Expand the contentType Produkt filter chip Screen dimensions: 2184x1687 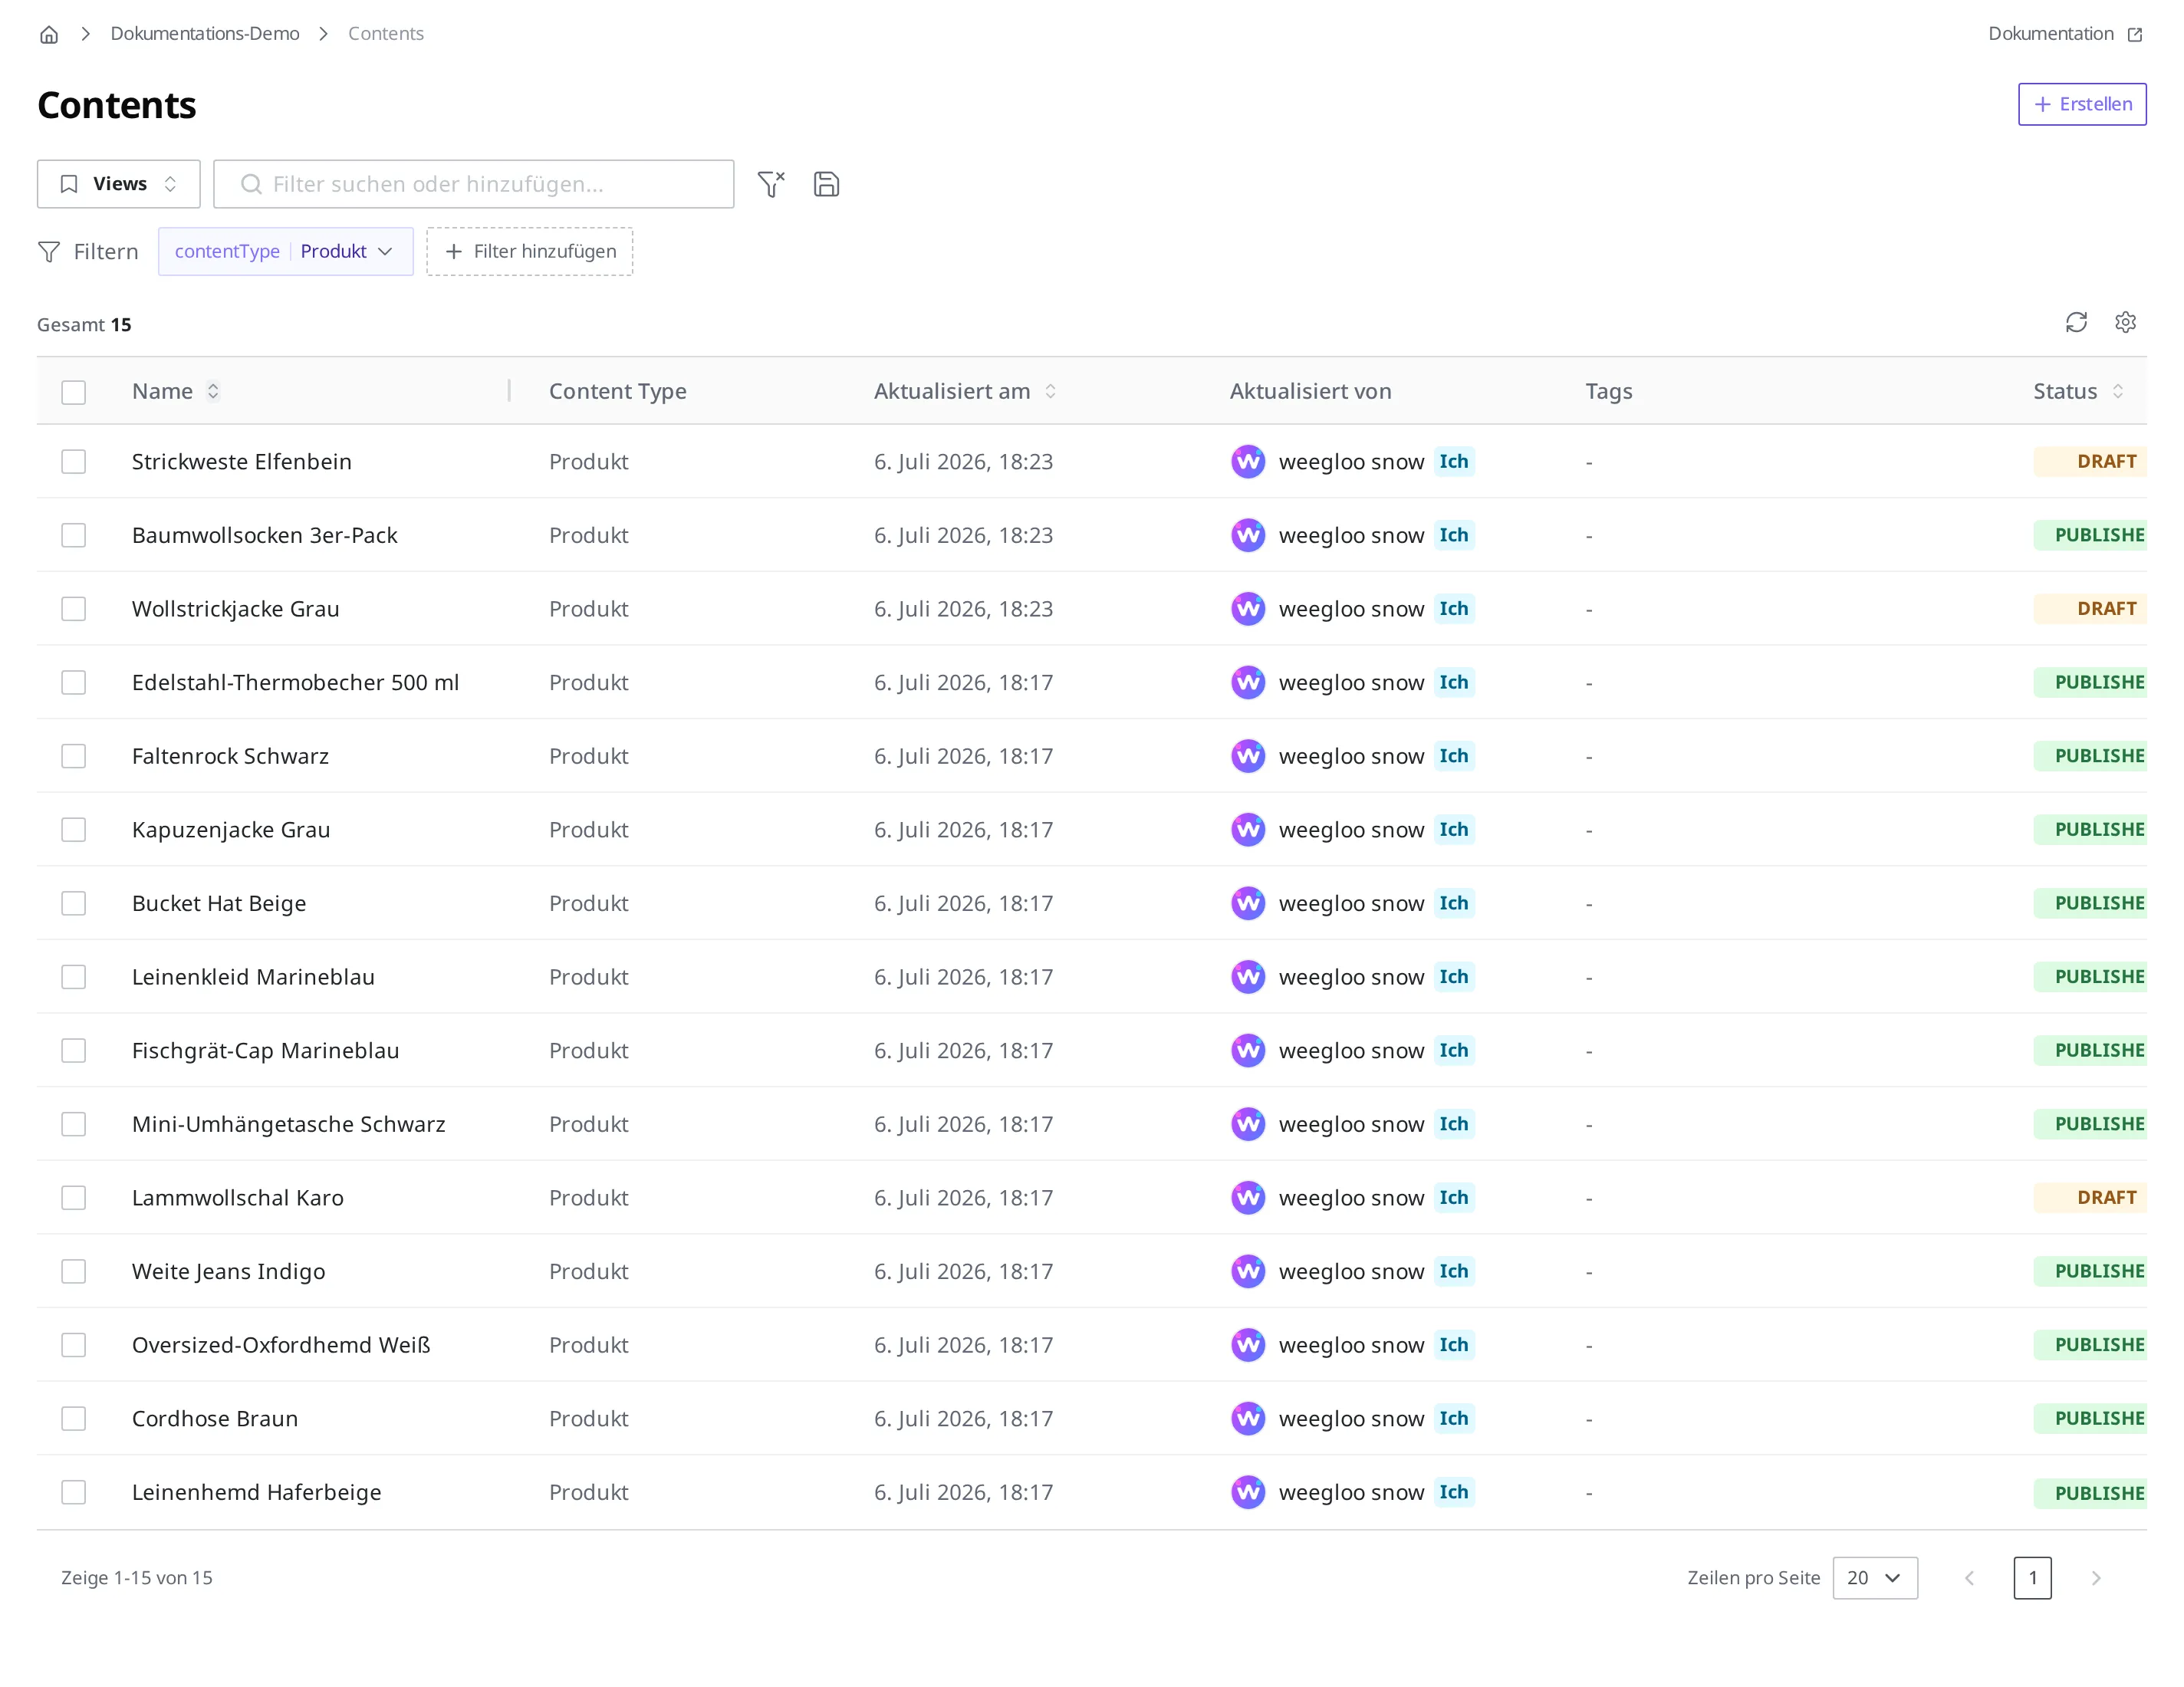pos(286,251)
